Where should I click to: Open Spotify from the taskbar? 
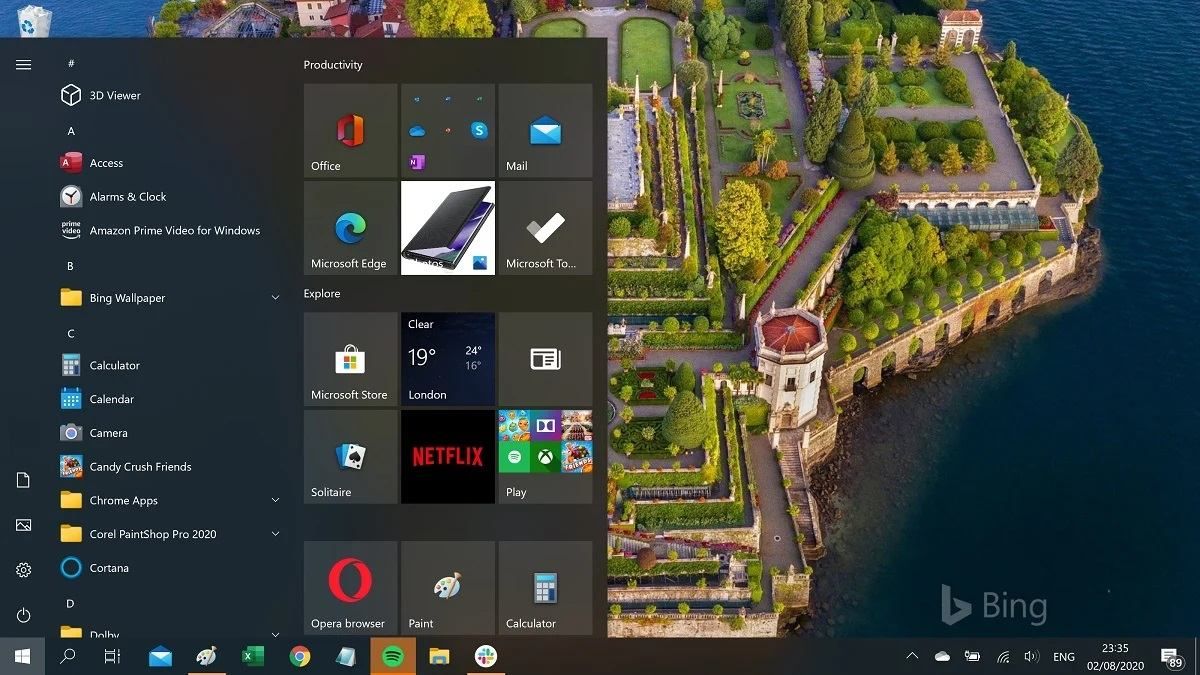coord(392,656)
